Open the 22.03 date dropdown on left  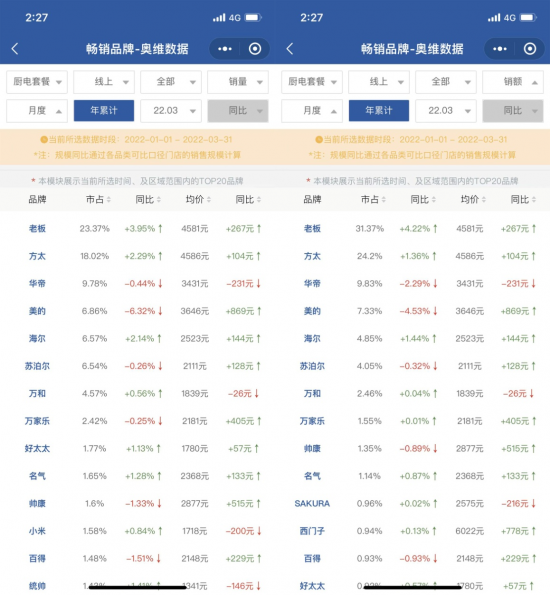[x=171, y=110]
